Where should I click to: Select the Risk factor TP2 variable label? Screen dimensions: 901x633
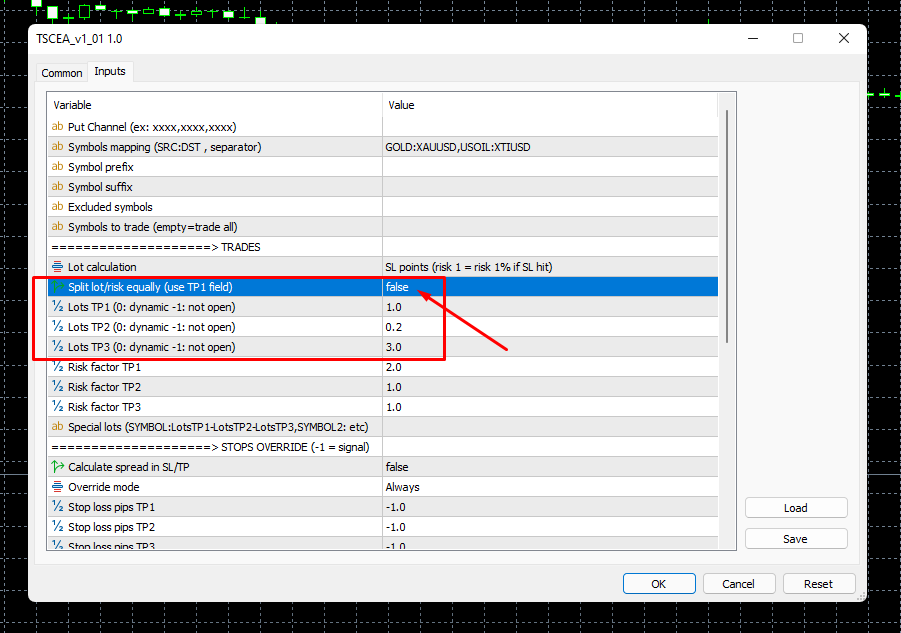[x=105, y=387]
